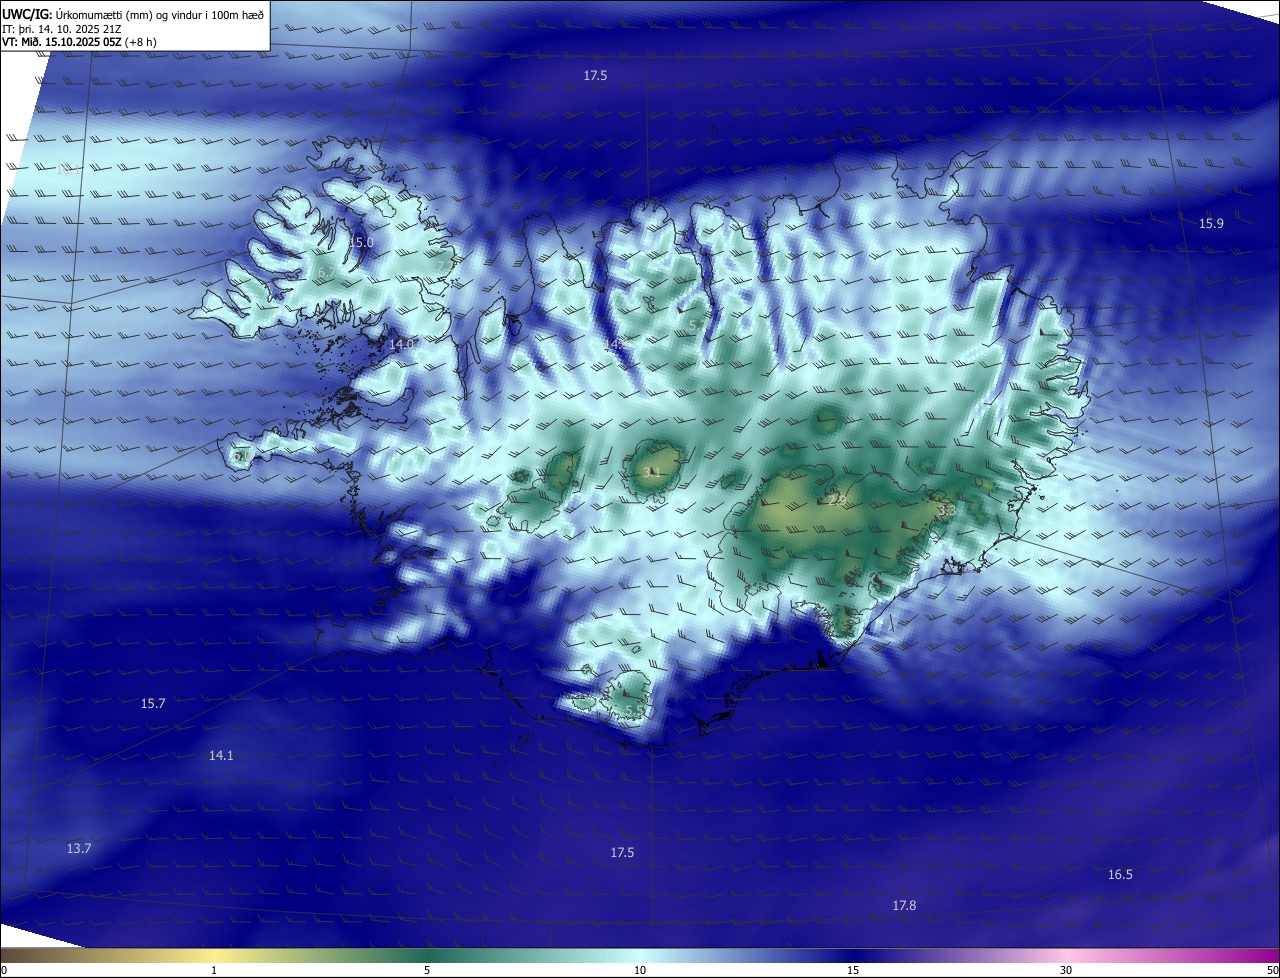The image size is (1280, 978).
Task: Click the 14.1 value in the southwest ocean
Action: 221,756
